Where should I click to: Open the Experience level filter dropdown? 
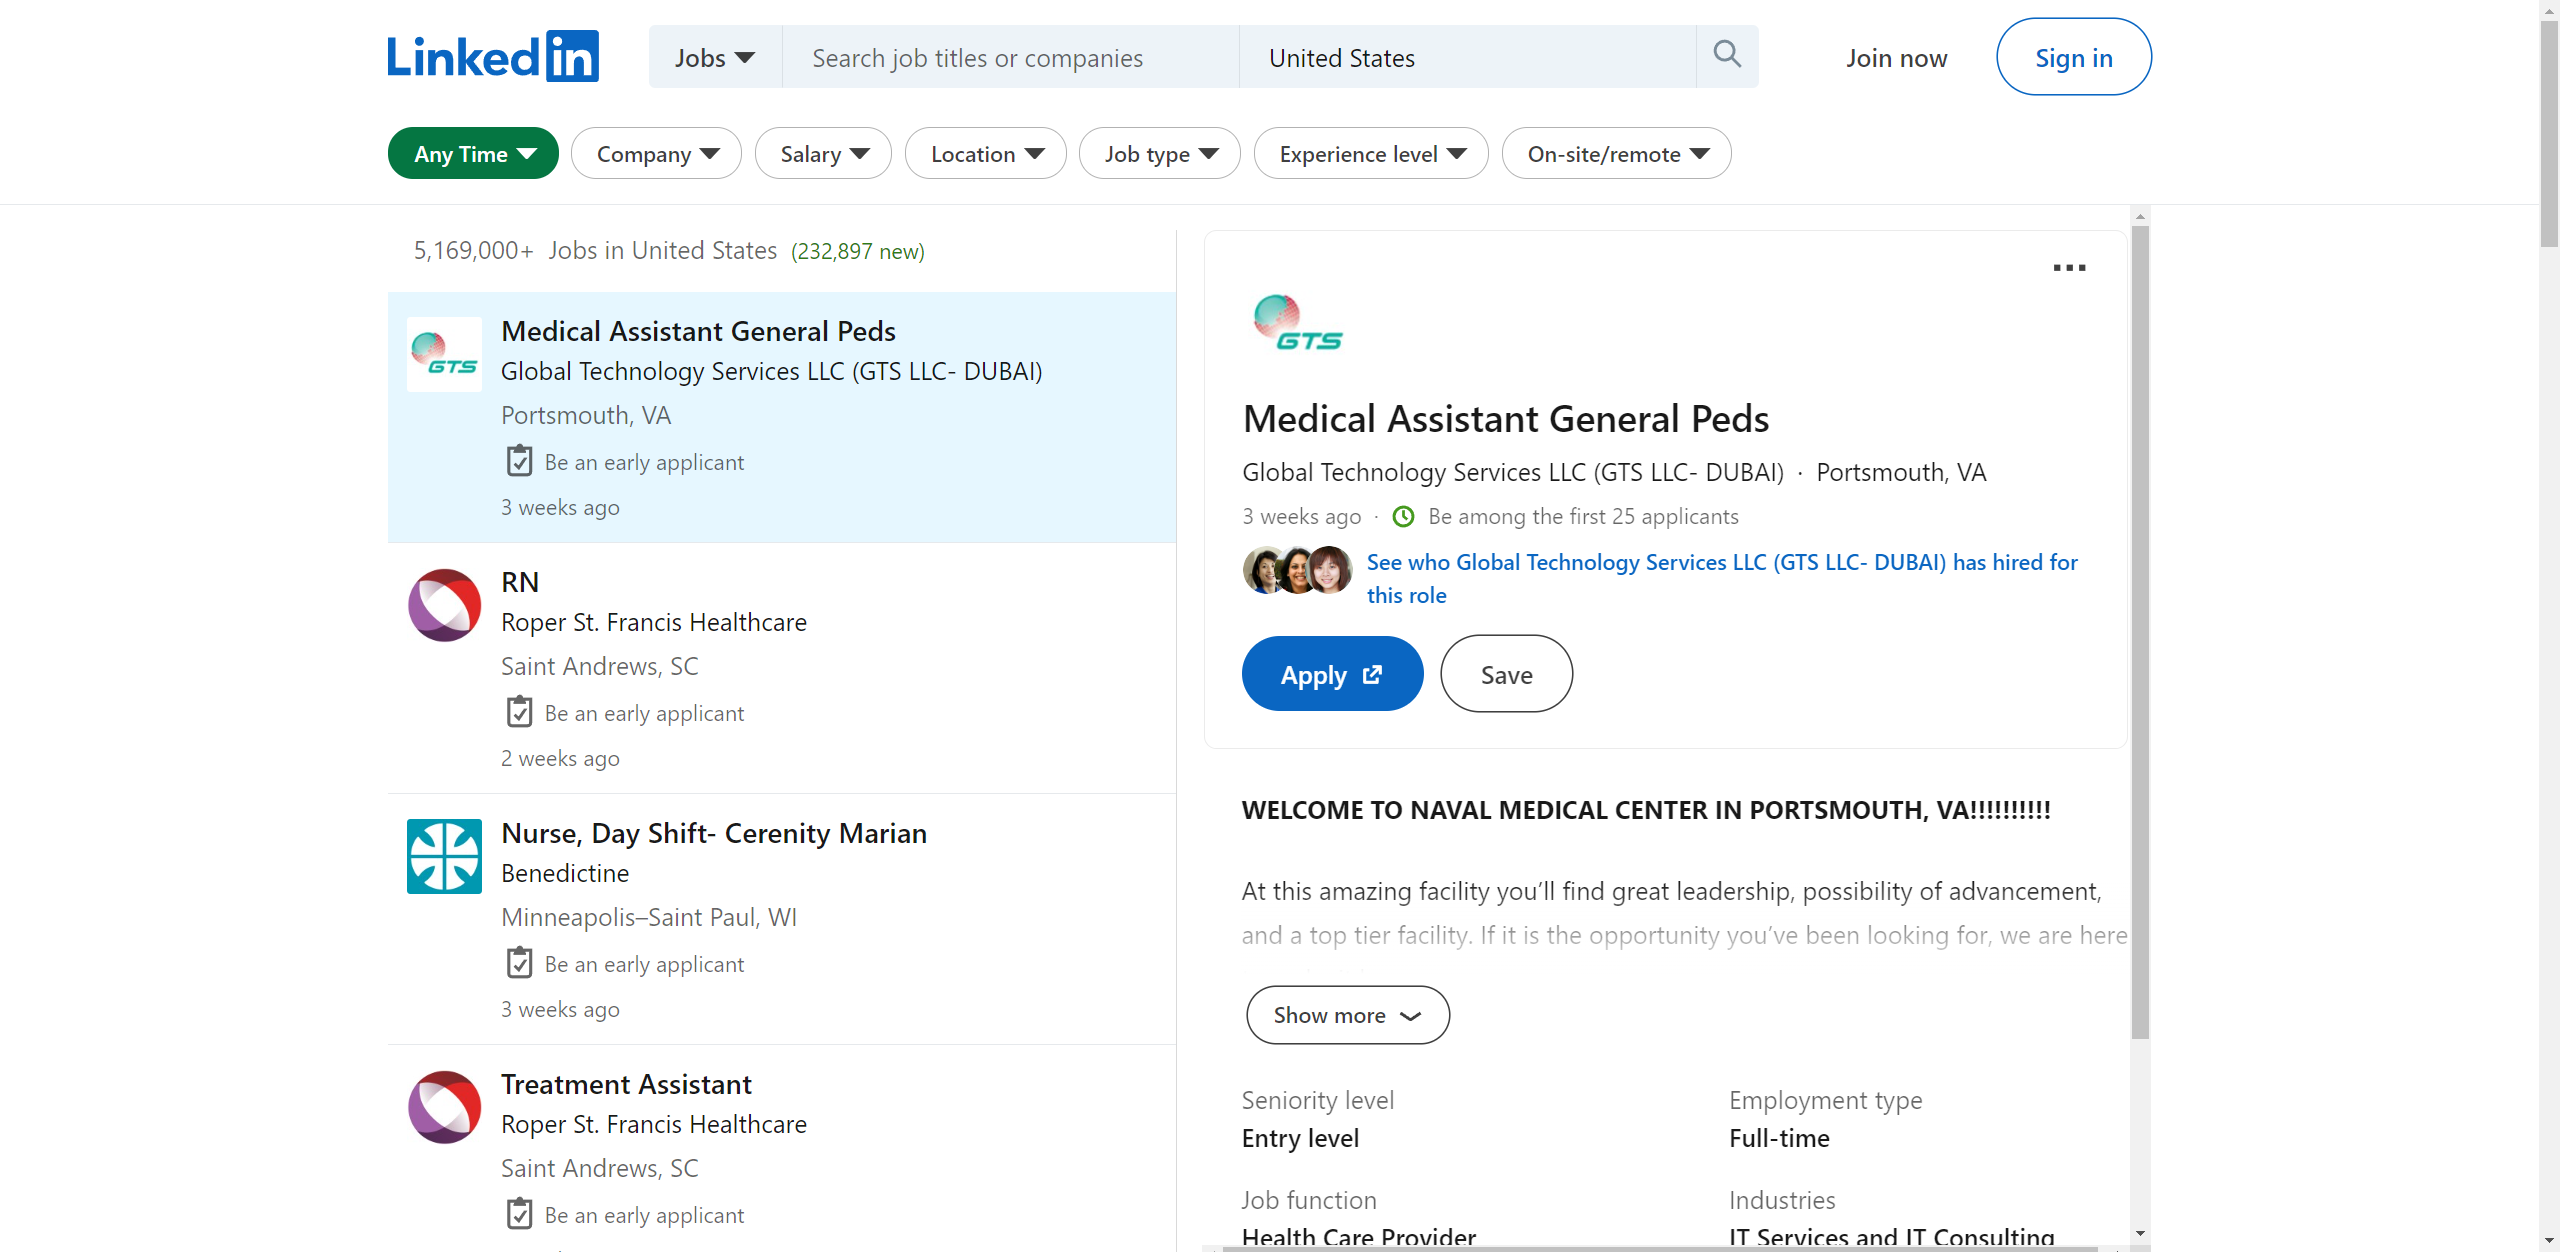1370,153
